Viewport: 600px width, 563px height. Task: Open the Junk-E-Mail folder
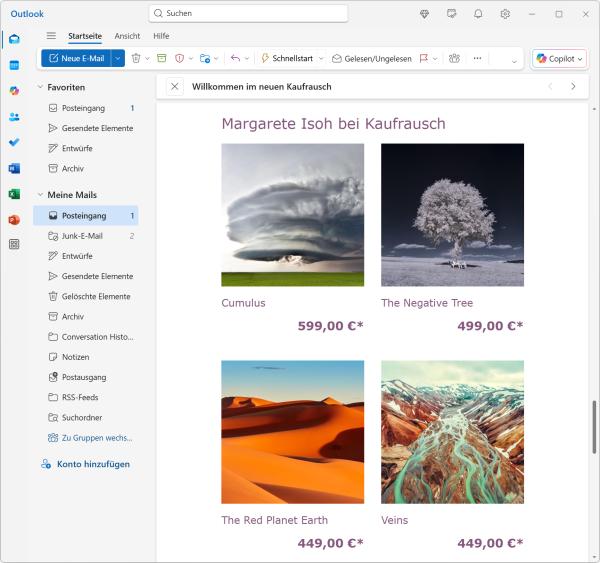pos(86,236)
